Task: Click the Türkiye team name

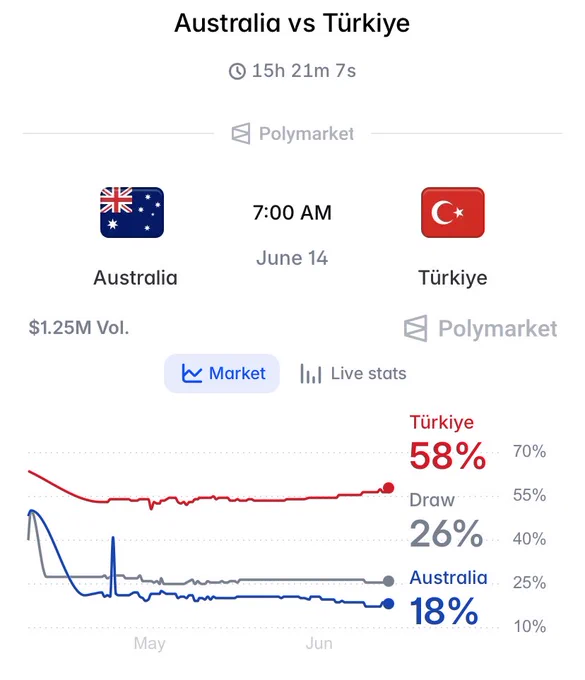Action: tap(453, 278)
